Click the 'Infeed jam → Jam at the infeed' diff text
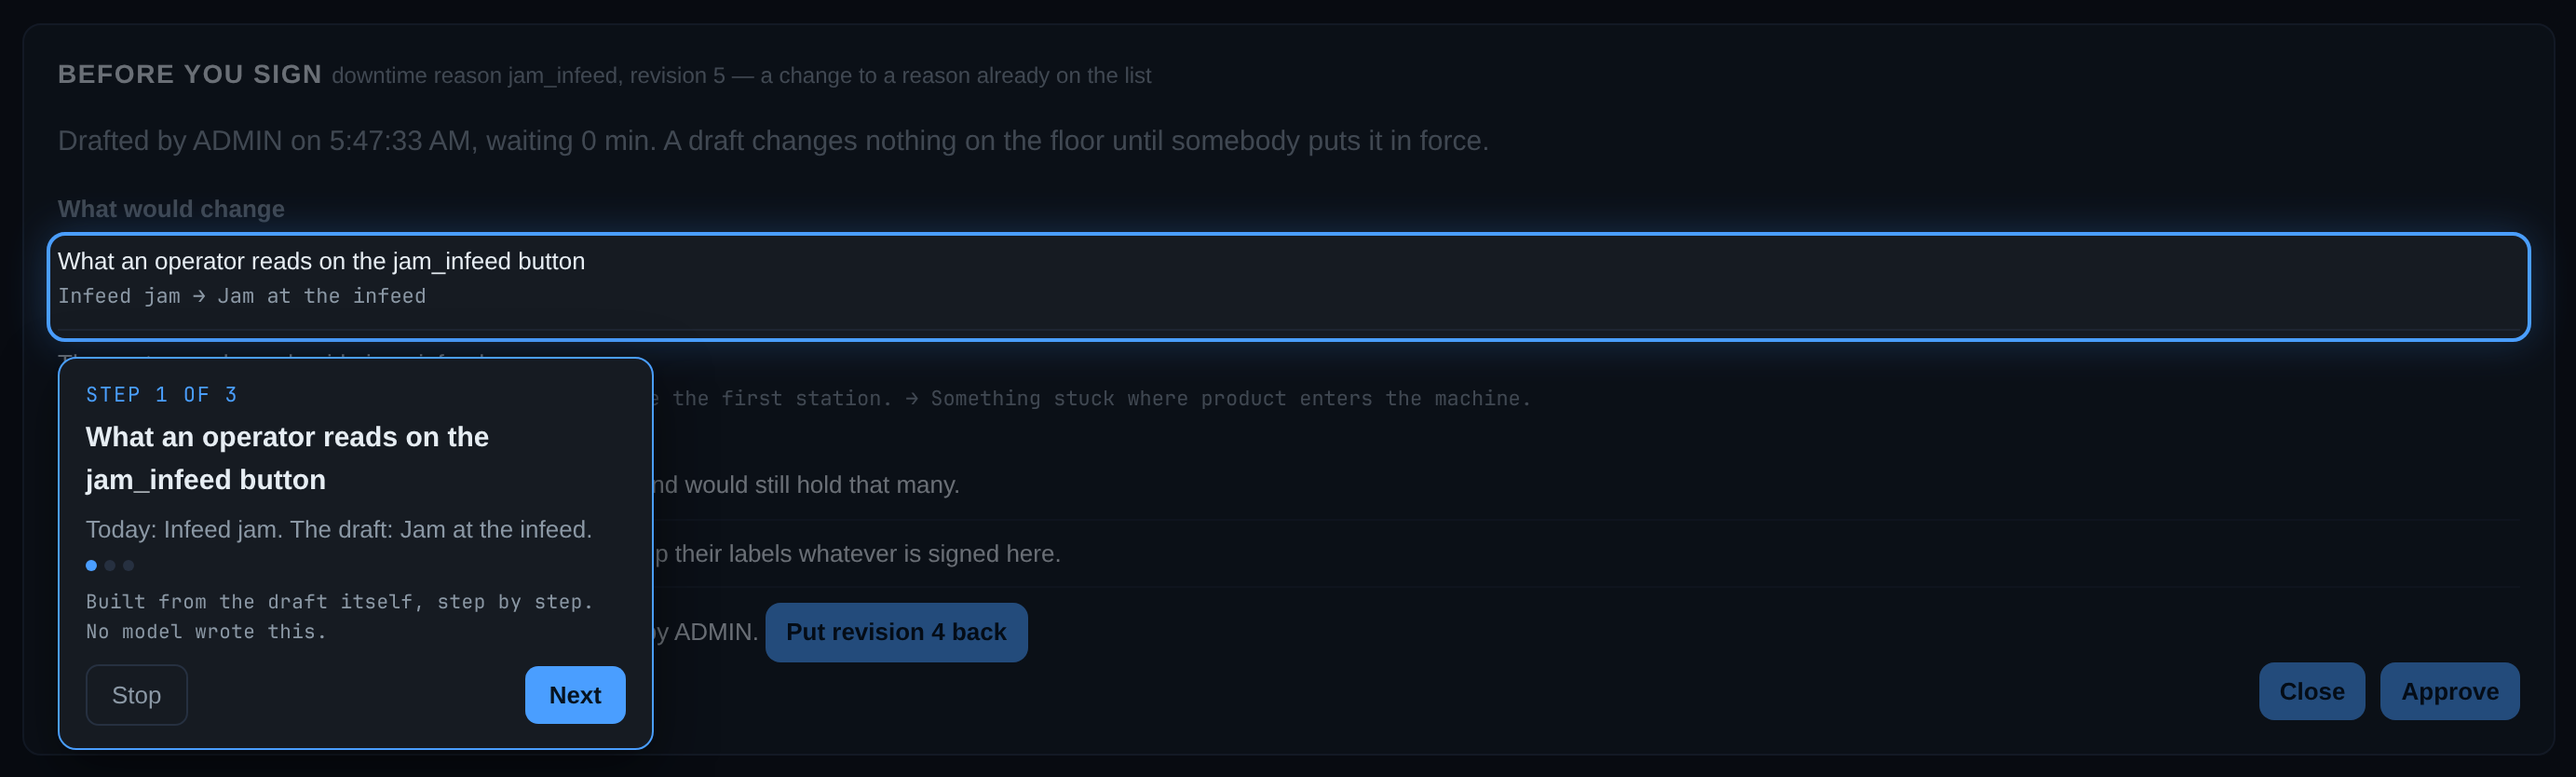 (242, 296)
